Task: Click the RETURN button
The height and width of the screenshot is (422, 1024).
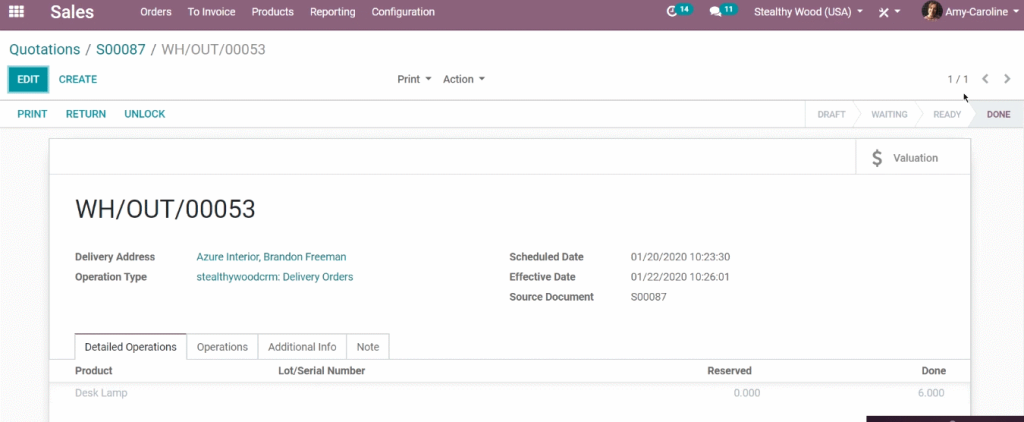Action: [86, 114]
